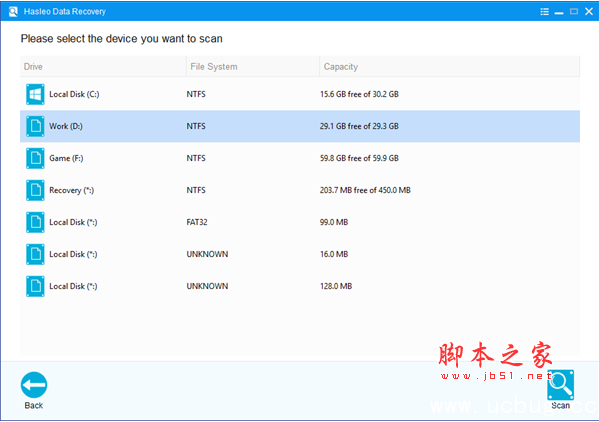Click the FAT32 file system cell
The image size is (599, 422).
pyautogui.click(x=197, y=222)
